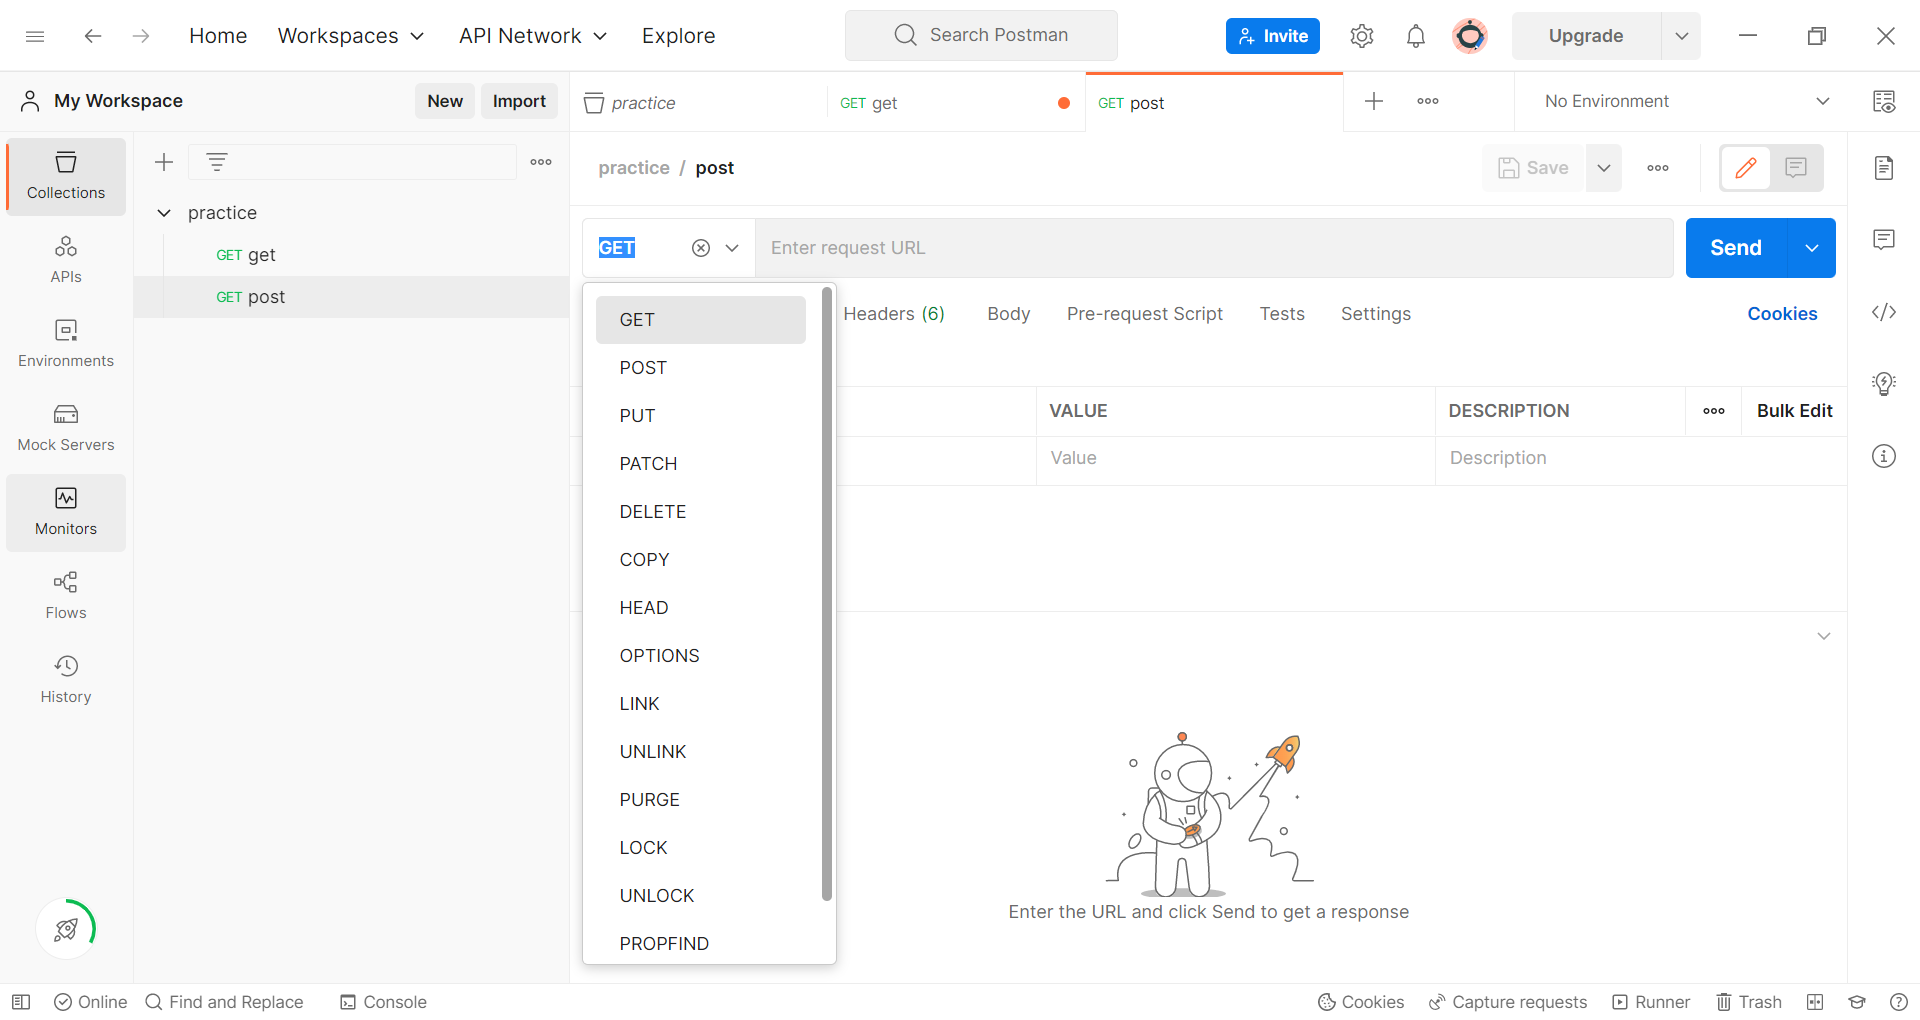Expand the API Network dropdown
Viewport: 1920px width, 1020px height.
pos(533,36)
